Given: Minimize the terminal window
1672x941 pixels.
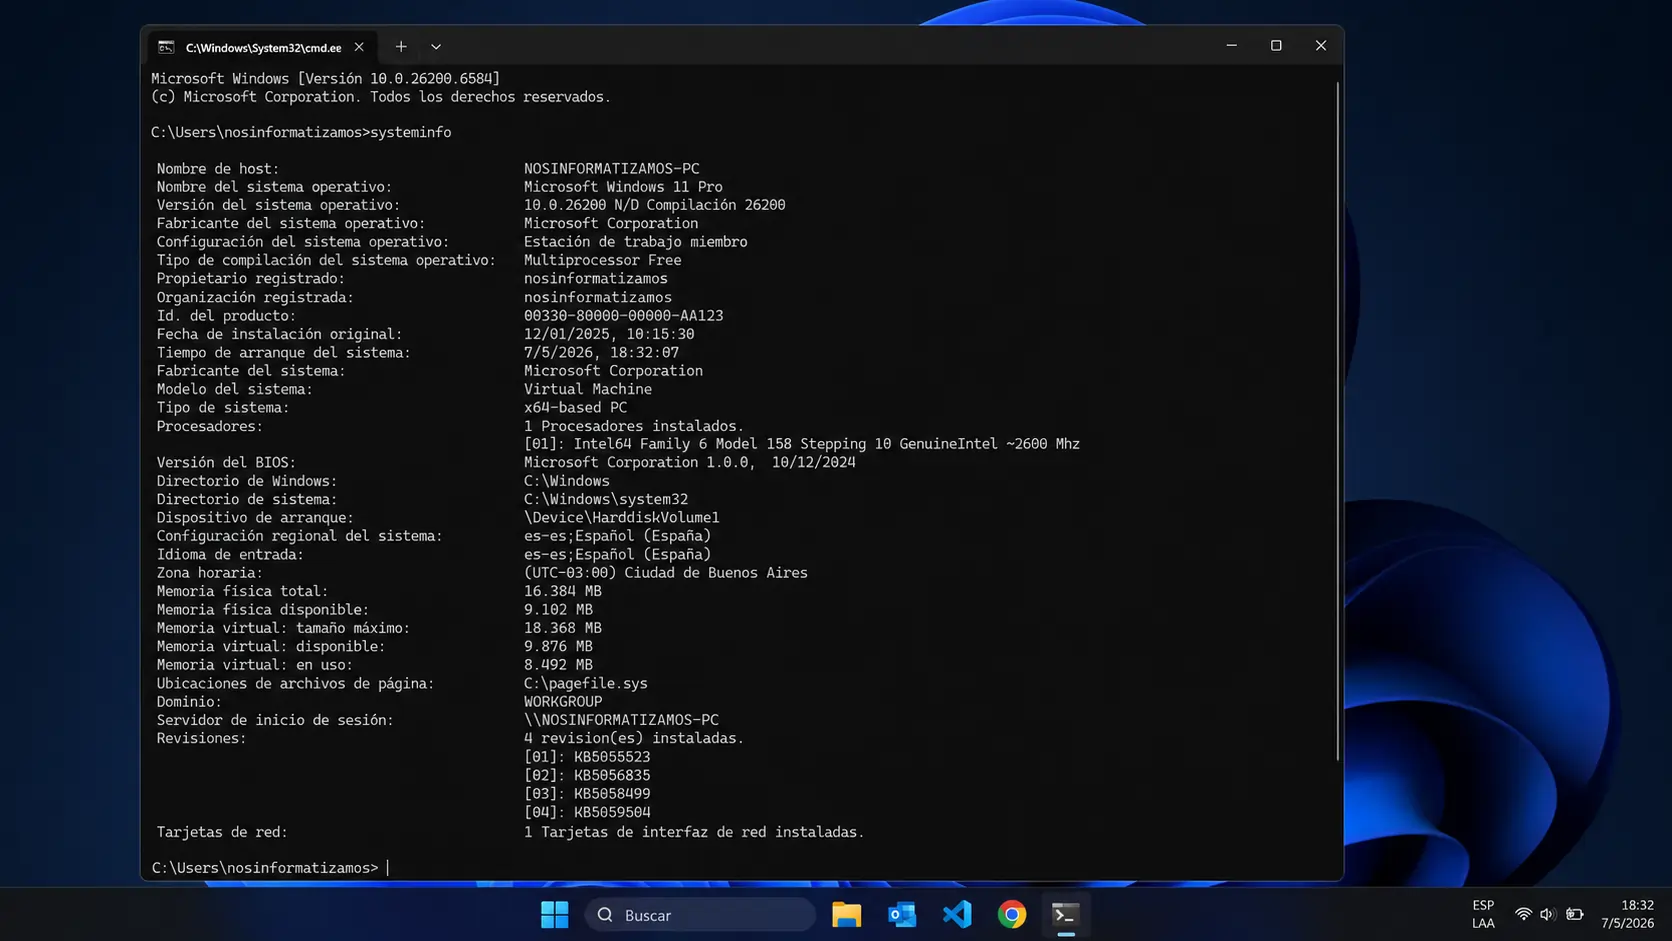Looking at the screenshot, I should tap(1232, 46).
